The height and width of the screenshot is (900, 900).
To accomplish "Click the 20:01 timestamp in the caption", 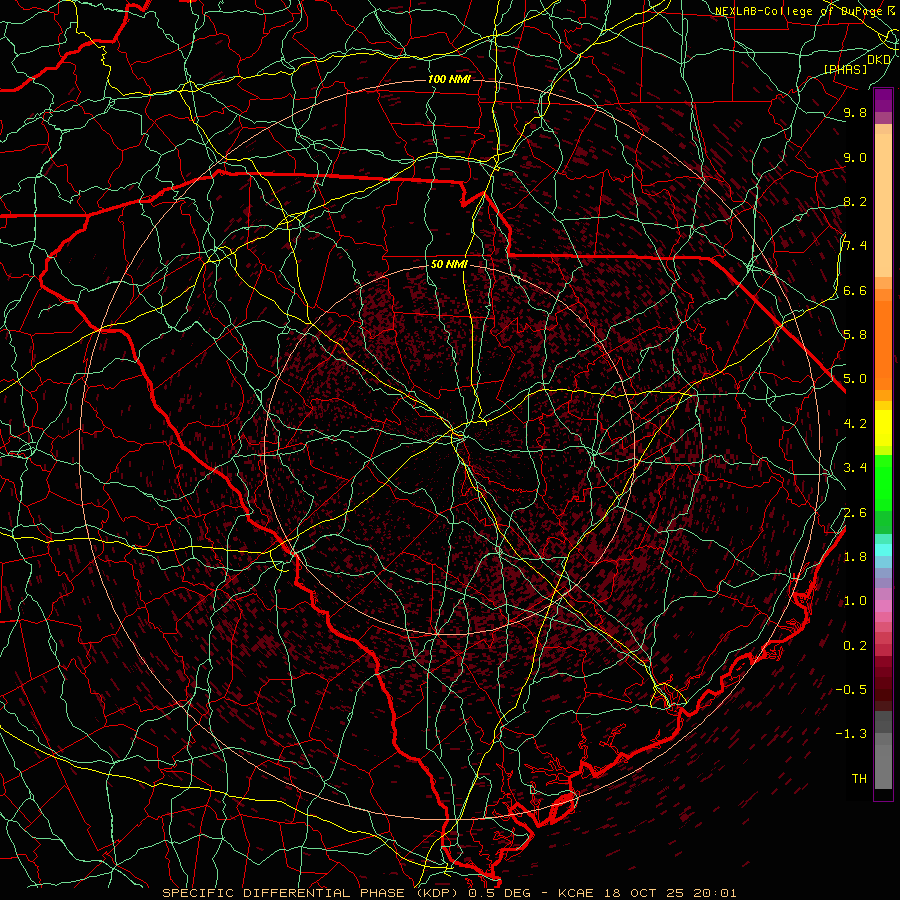I will pos(715,893).
